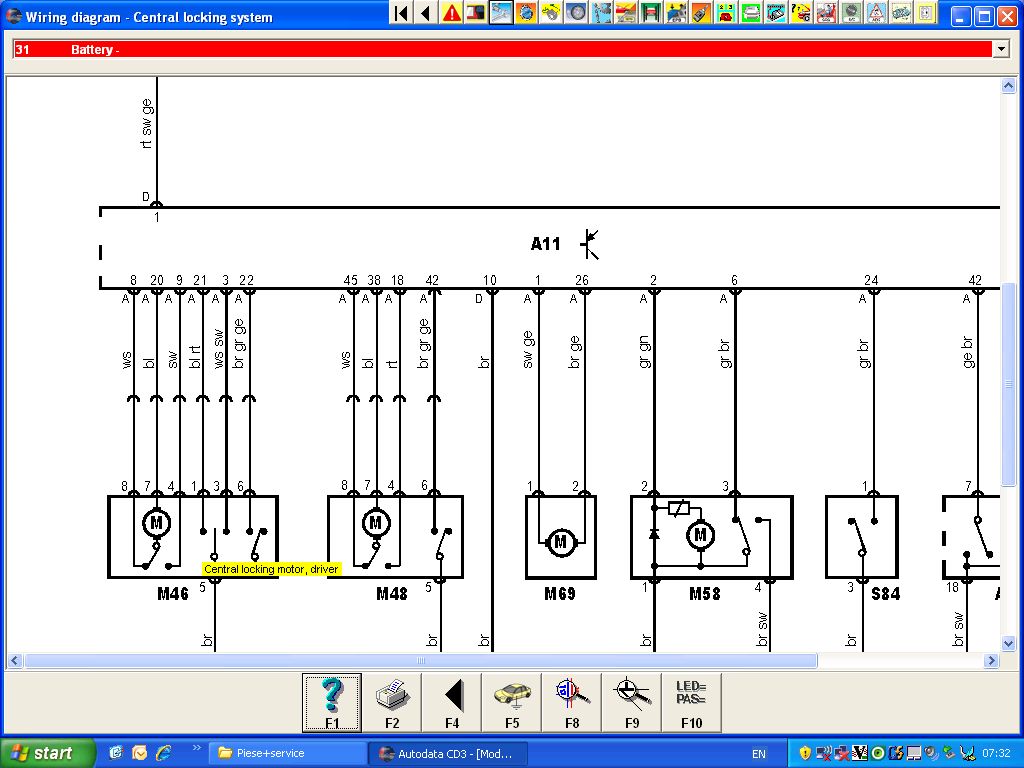Screen dimensions: 1024x768
Task: Click the previous page arrow in top toolbar
Action: (x=426, y=13)
